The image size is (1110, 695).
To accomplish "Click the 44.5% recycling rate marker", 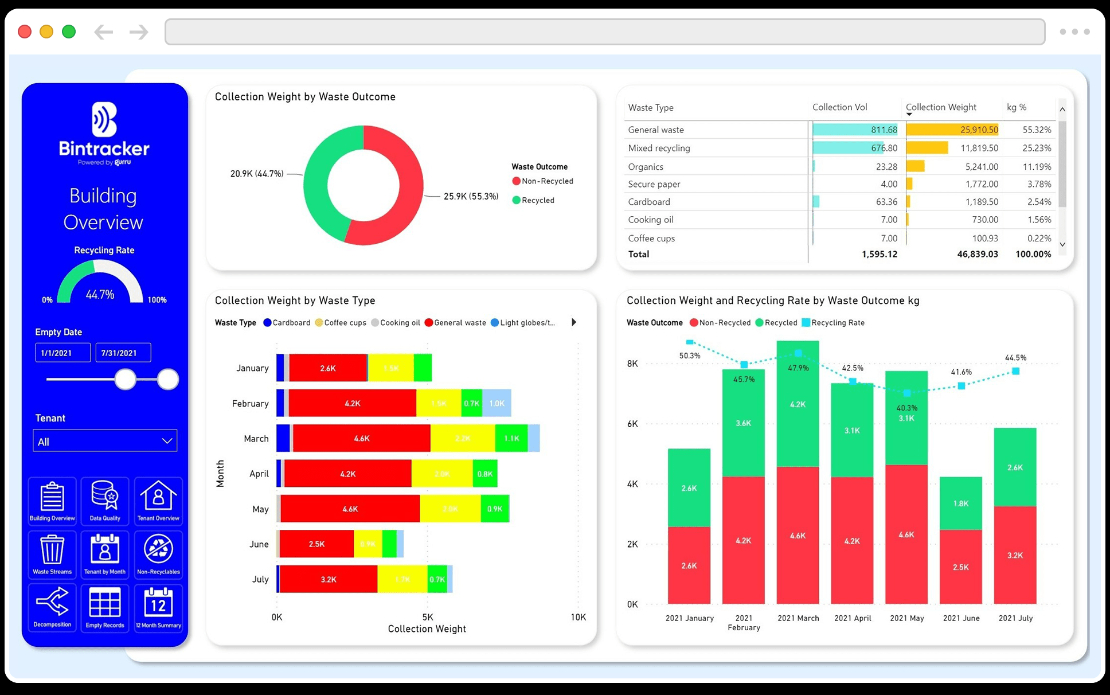I will point(1015,371).
